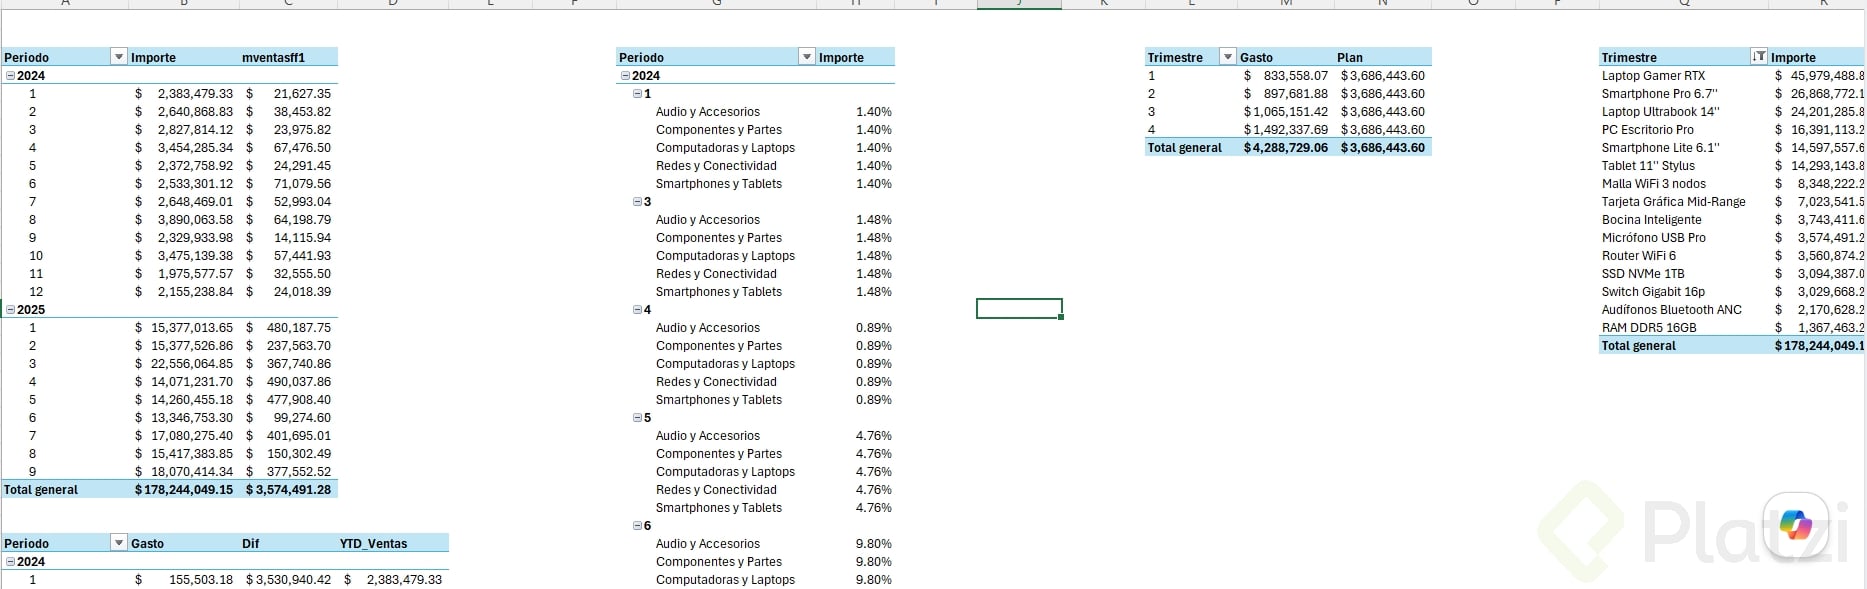The width and height of the screenshot is (1867, 589).
Task: Open sorted Trimestre filter button in products pivot
Action: [1759, 57]
